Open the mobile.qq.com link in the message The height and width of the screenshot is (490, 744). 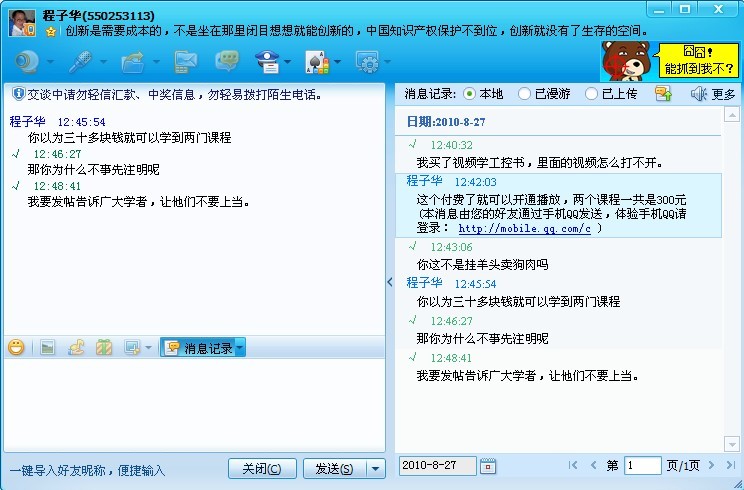(x=525, y=229)
